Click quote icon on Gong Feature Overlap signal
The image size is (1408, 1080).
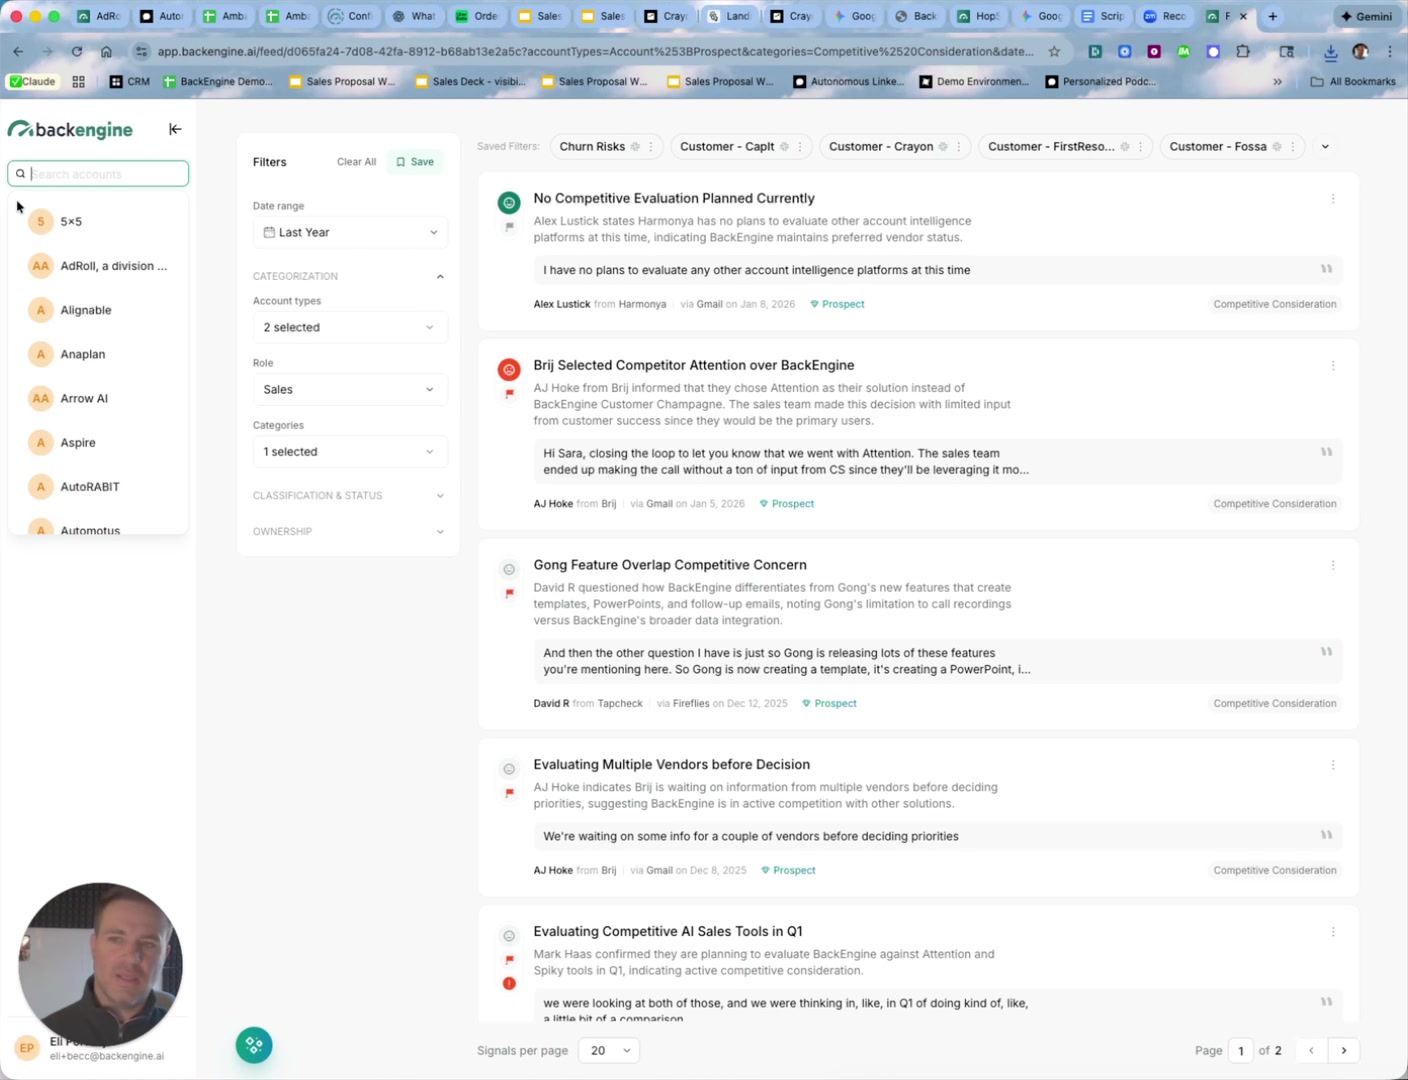click(x=1326, y=652)
